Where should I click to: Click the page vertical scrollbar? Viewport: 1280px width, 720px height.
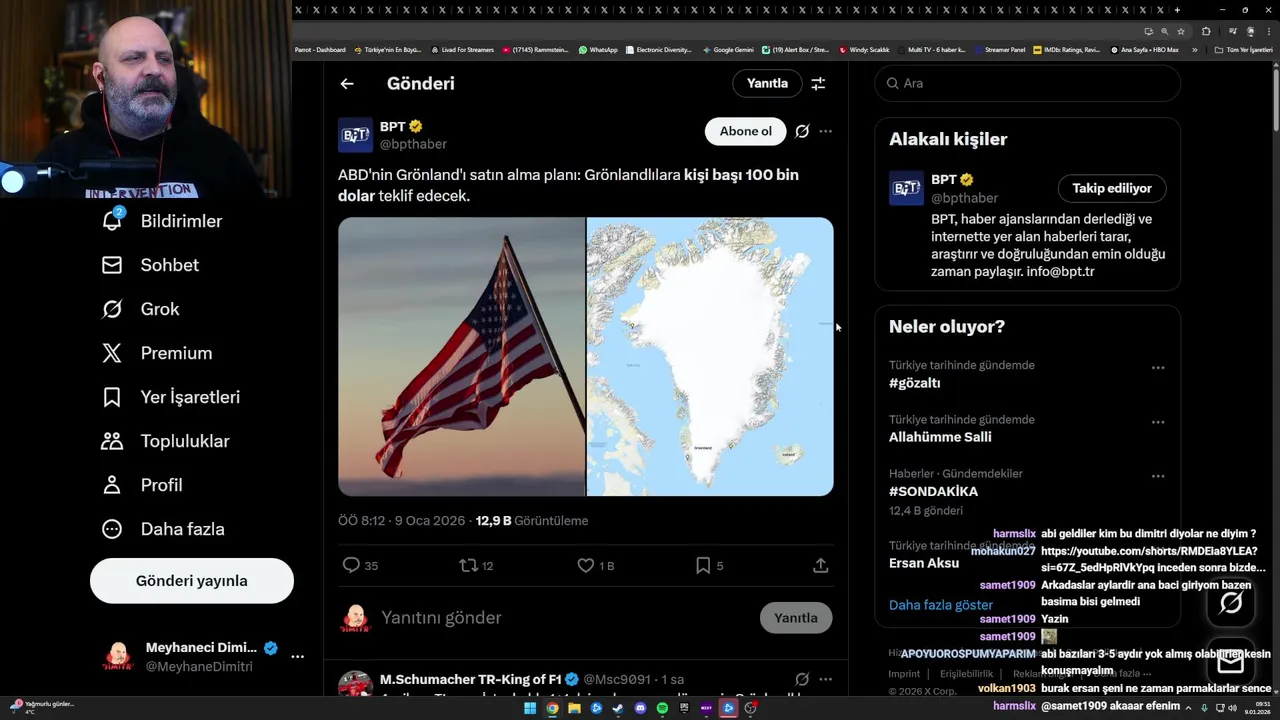(1275, 100)
